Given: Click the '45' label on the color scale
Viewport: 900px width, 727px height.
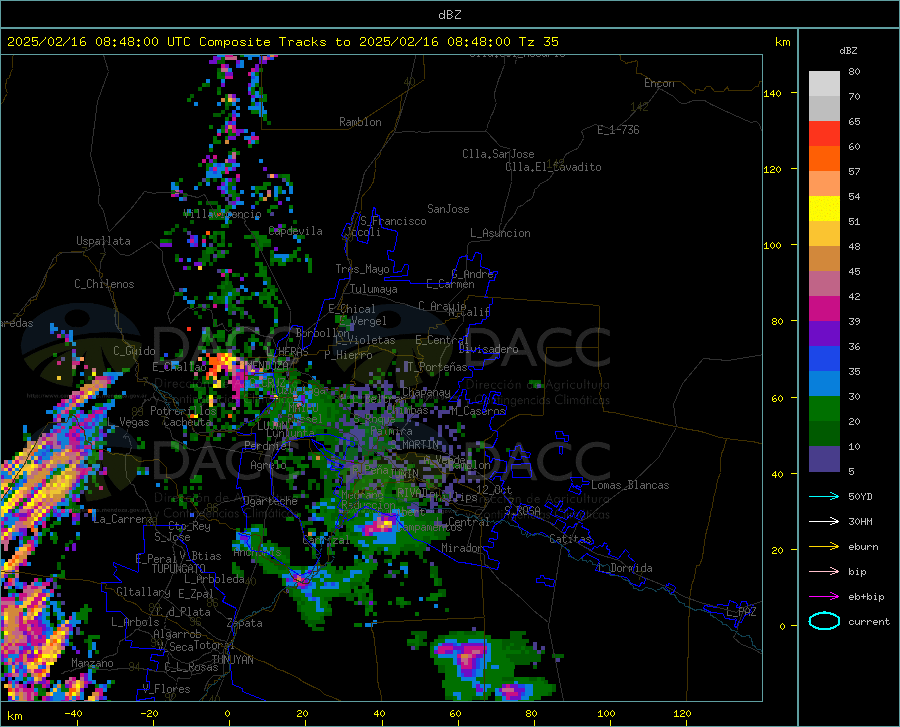Looking at the screenshot, I should pyautogui.click(x=854, y=271).
